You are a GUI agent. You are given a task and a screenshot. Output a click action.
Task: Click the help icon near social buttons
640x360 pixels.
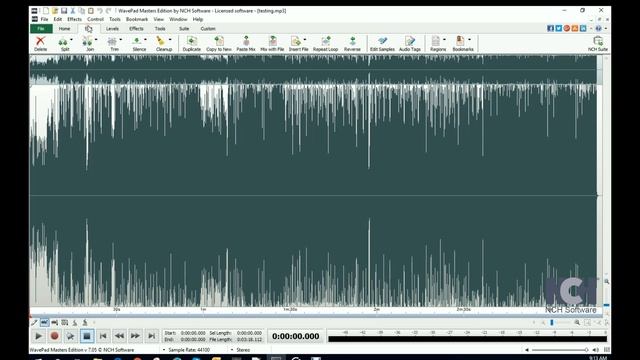pyautogui.click(x=598, y=28)
